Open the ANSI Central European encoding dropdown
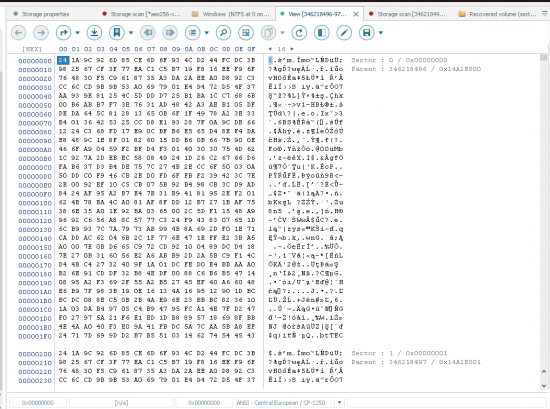550x409 pixels. pyautogui.click(x=339, y=402)
